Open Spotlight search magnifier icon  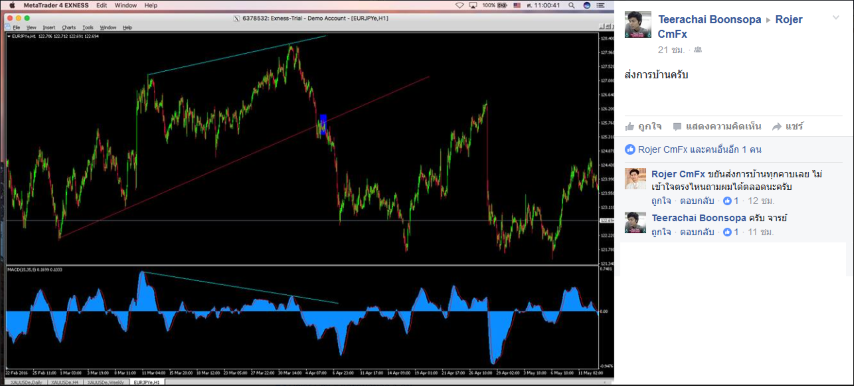(571, 5)
